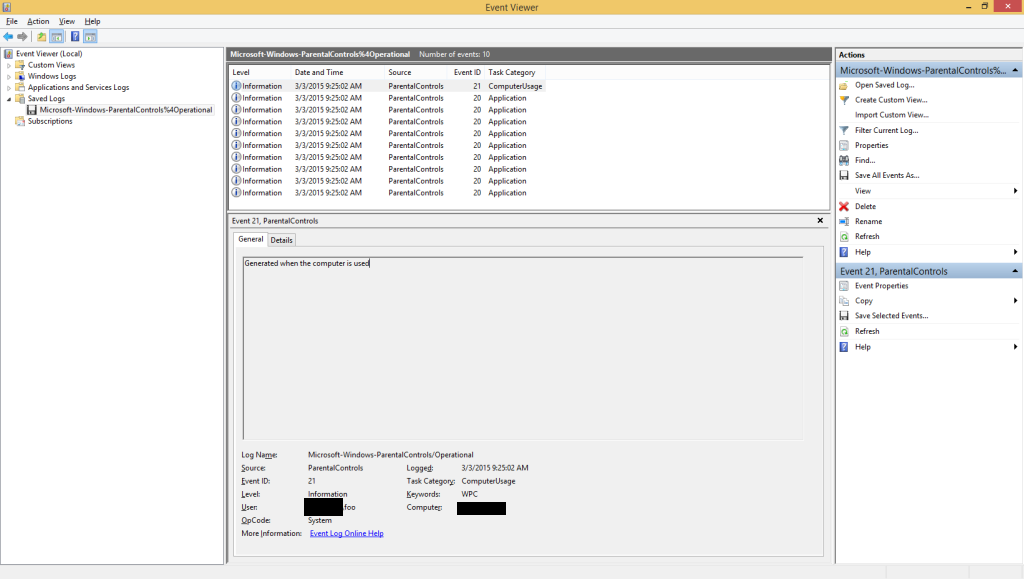Open the Action menu in the menu bar
Image resolution: width=1024 pixels, height=579 pixels.
coord(38,21)
